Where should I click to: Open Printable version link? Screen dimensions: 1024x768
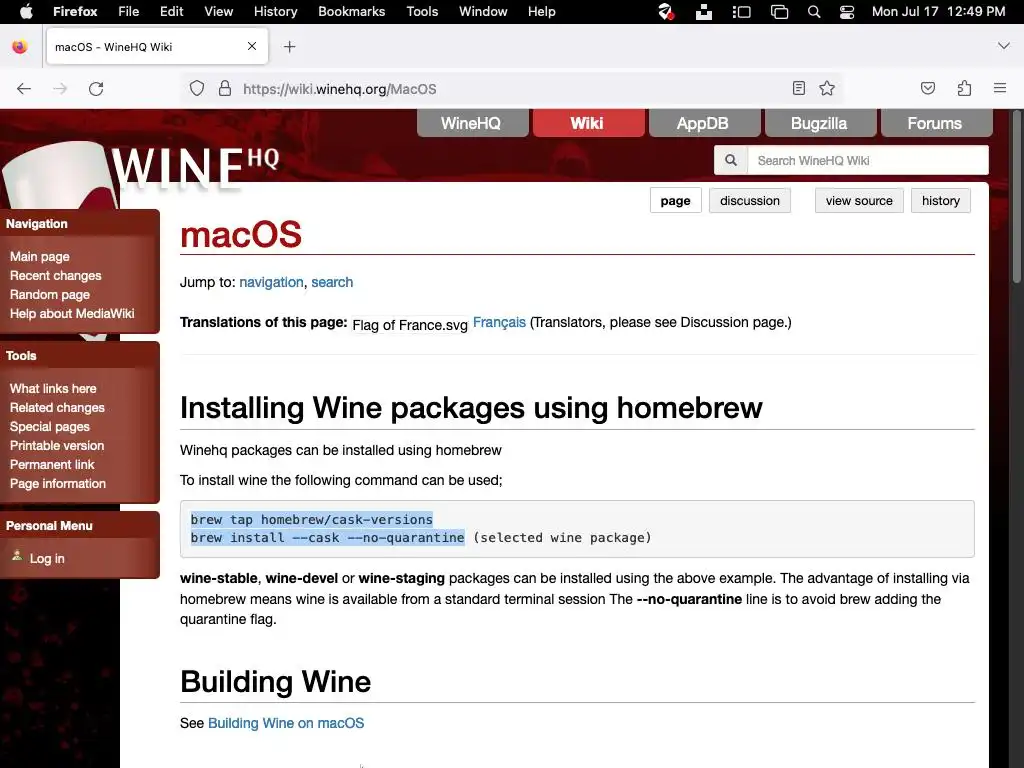pos(57,445)
